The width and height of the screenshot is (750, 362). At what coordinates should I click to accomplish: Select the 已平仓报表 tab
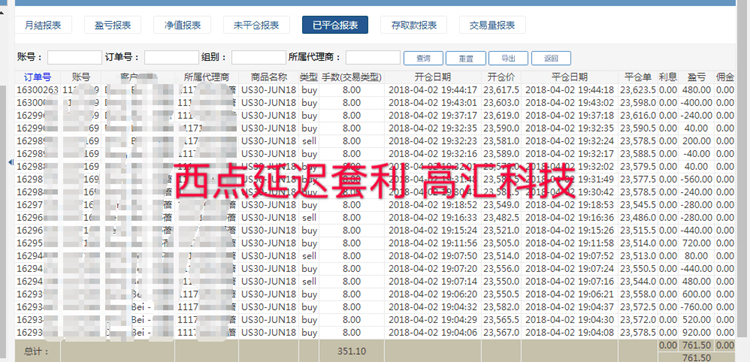pyautogui.click(x=335, y=25)
